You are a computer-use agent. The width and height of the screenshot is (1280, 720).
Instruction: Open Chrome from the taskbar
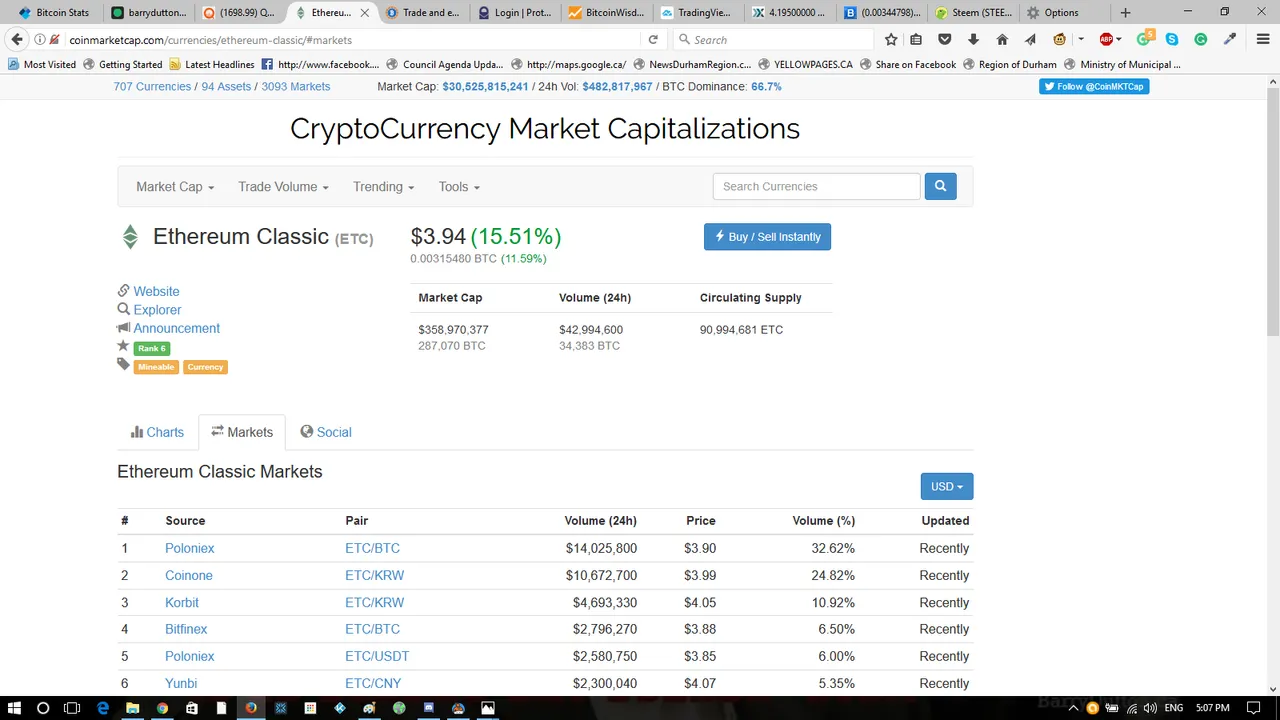(x=162, y=708)
